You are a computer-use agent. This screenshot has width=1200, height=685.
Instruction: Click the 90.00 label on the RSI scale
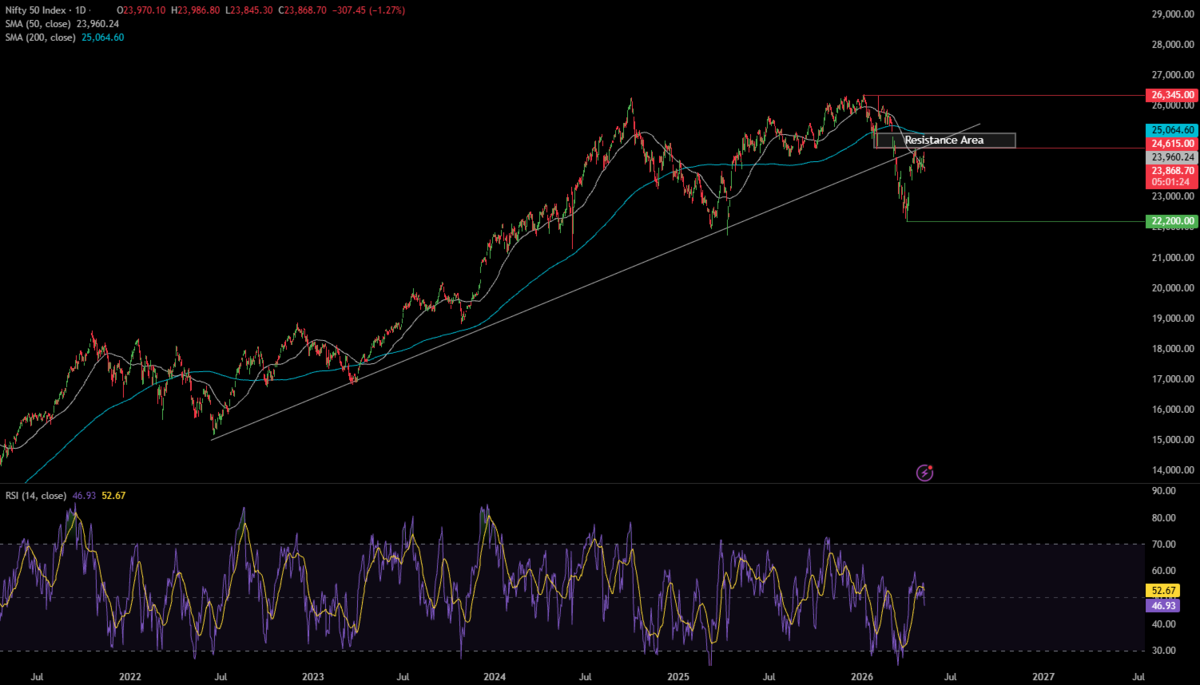point(1162,491)
